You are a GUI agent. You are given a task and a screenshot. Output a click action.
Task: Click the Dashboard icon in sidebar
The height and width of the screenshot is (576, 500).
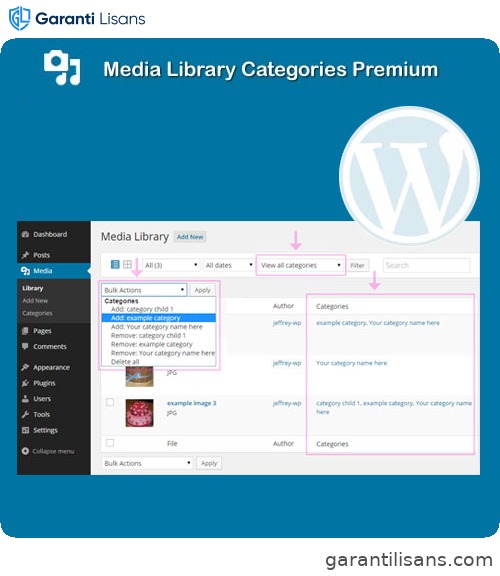tap(25, 234)
